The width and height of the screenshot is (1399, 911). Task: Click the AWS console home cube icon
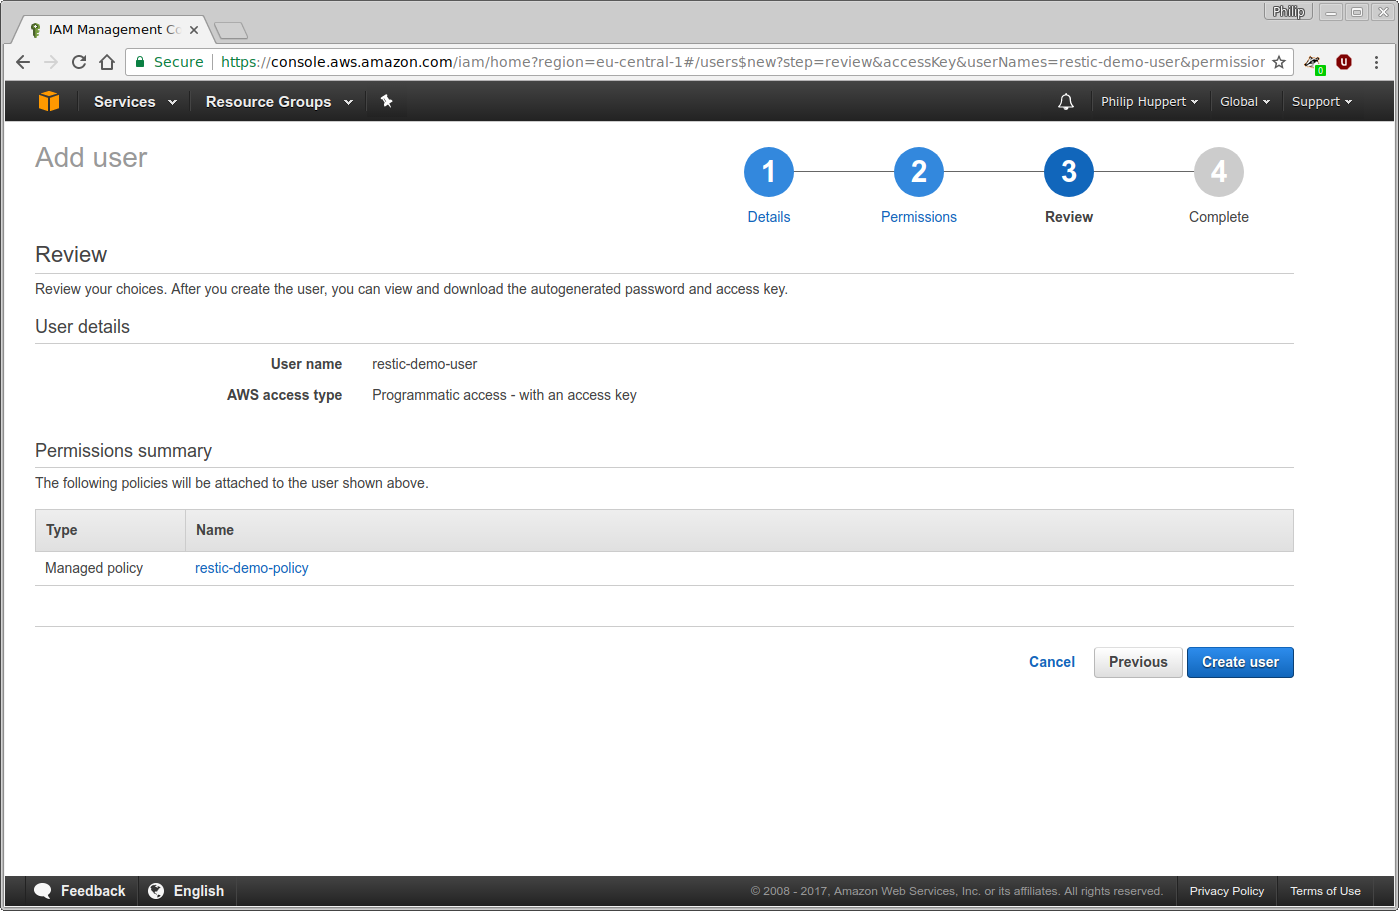(x=48, y=101)
